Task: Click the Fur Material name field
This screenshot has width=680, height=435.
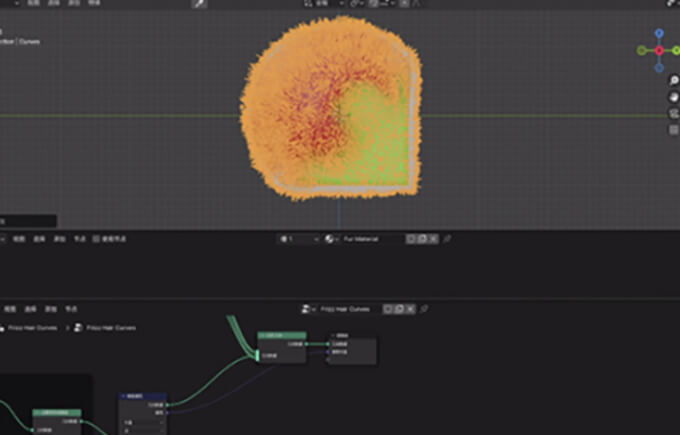Action: click(372, 239)
